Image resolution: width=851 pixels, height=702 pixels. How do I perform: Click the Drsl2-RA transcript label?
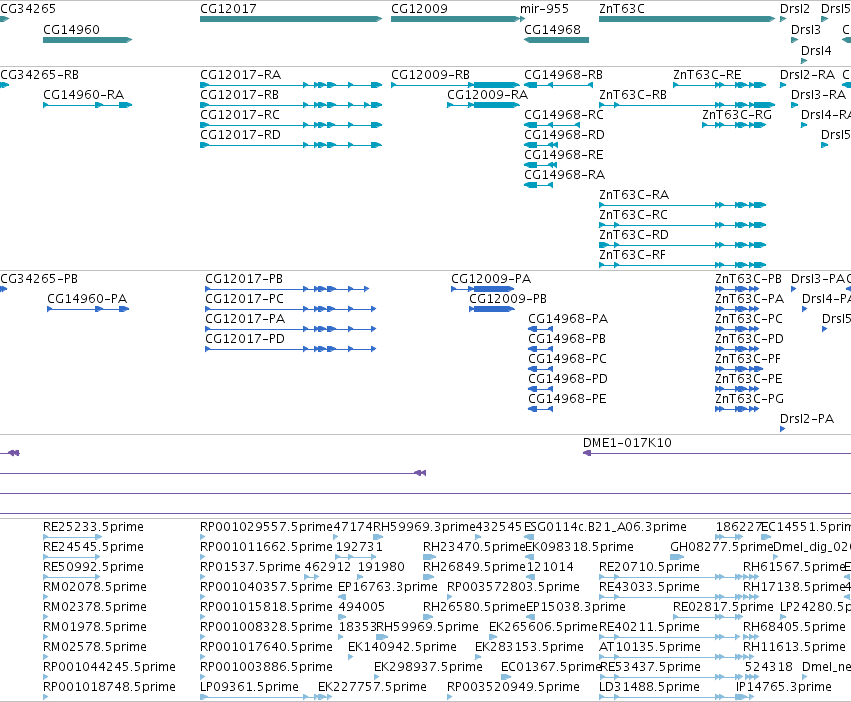808,75
